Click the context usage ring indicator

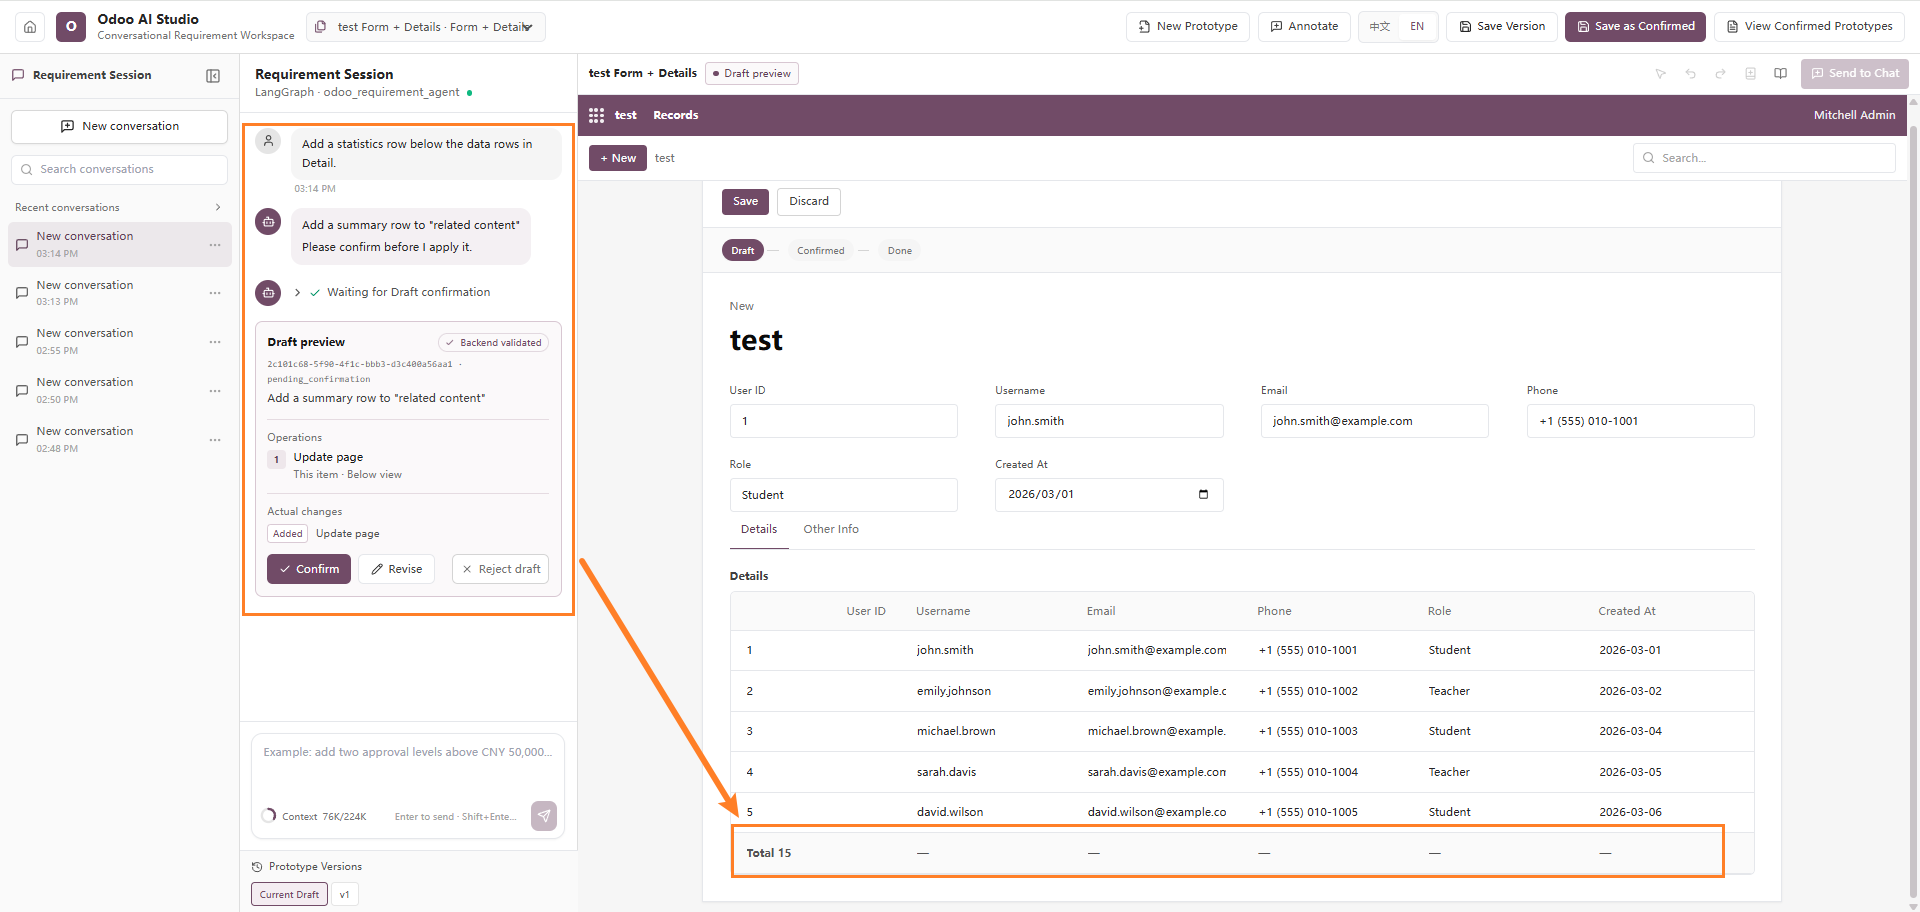coord(269,816)
